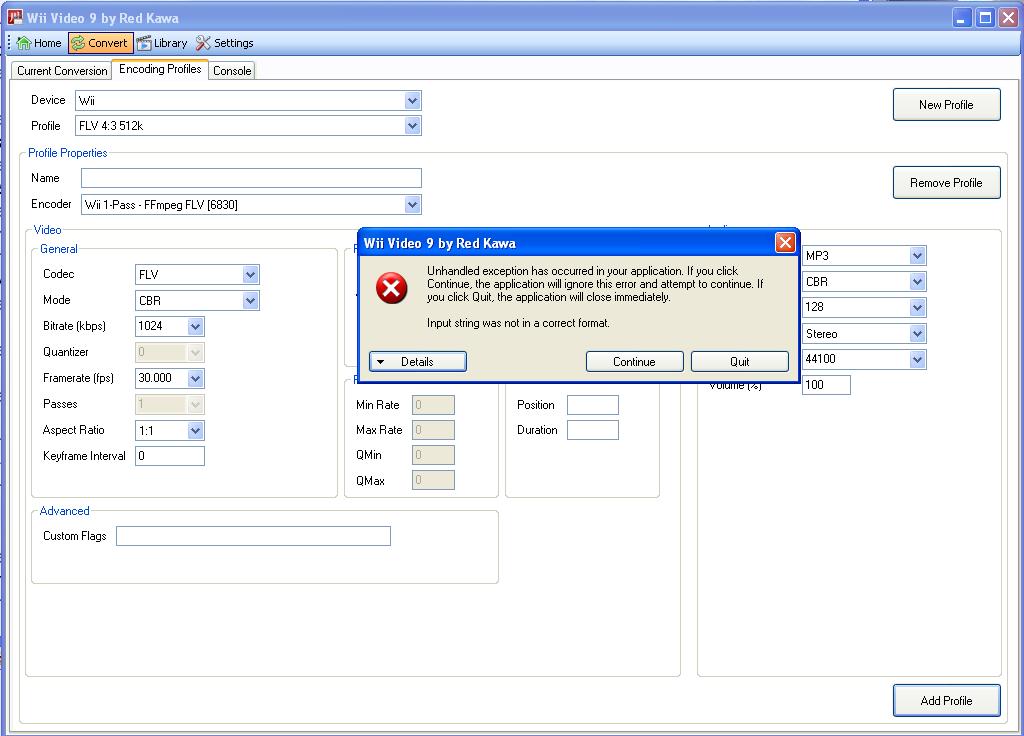
Task: Switch to Current Conversion tab
Action: point(62,71)
